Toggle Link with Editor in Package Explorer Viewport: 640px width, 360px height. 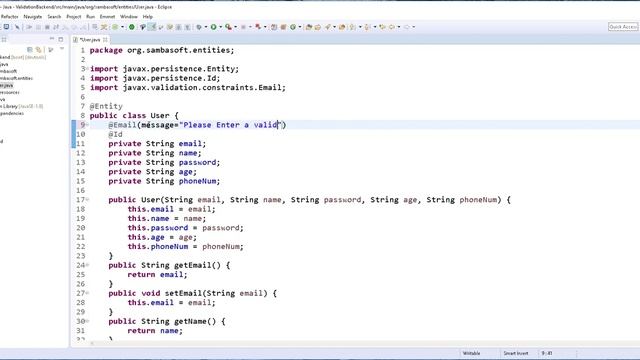pyautogui.click(x=38, y=49)
